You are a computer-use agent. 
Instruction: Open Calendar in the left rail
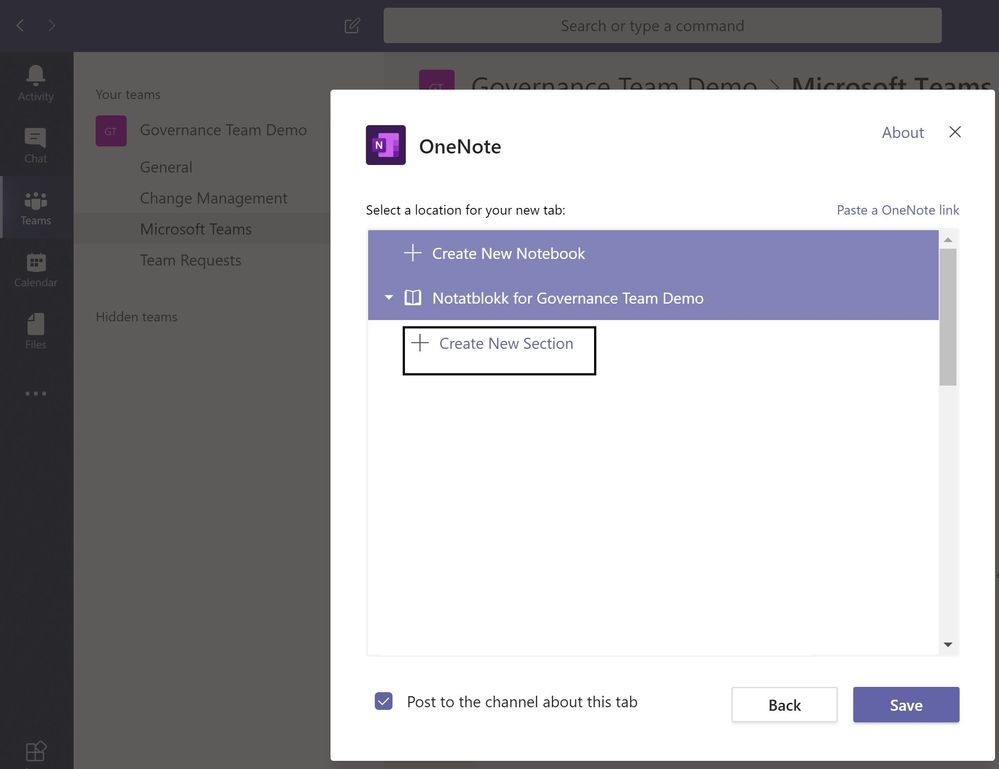point(36,270)
